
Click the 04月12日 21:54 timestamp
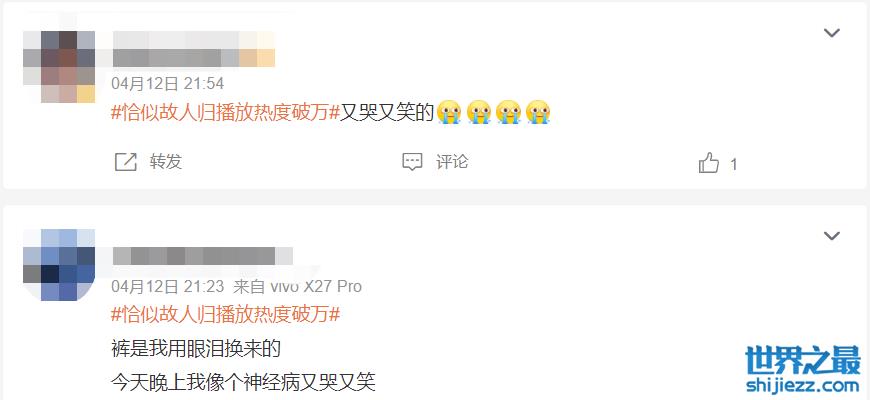[168, 84]
